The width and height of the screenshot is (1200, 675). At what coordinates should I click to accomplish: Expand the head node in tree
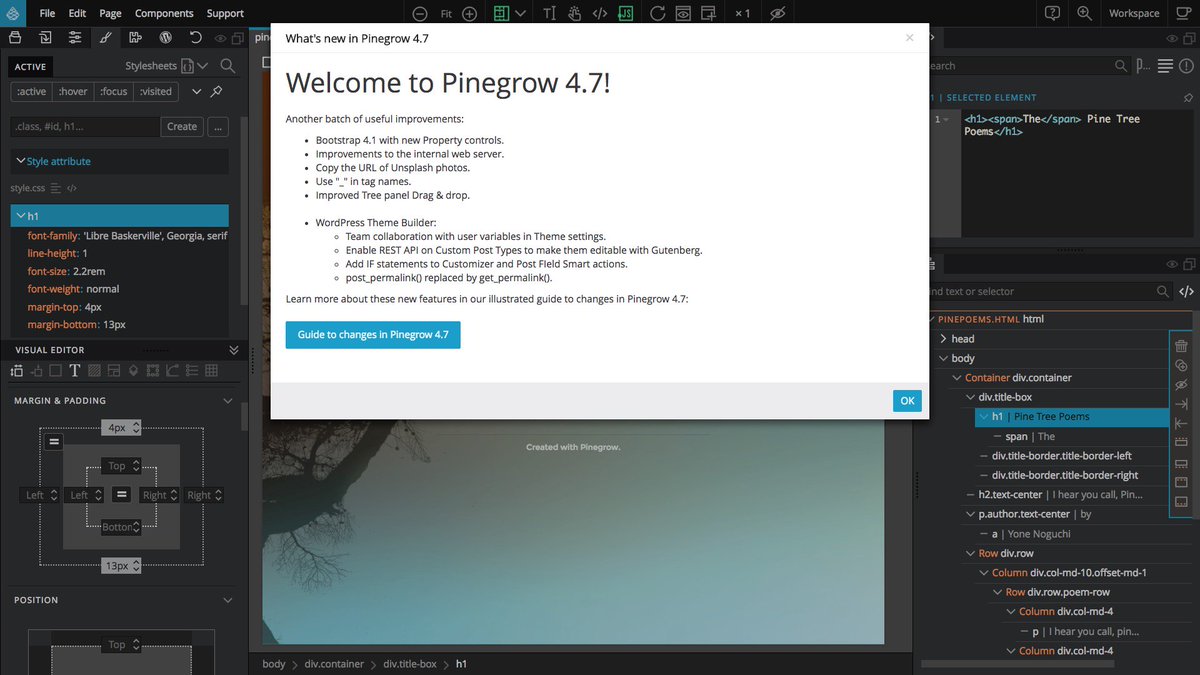[943, 339]
